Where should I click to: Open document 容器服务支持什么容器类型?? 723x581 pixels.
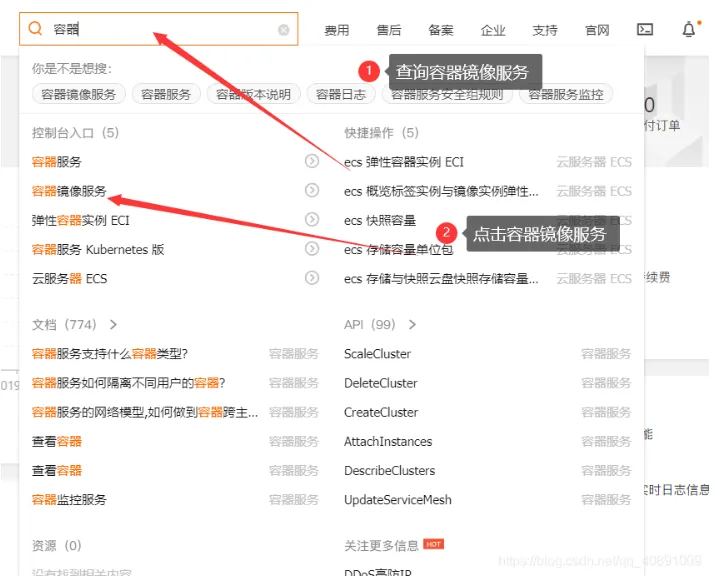coord(110,354)
